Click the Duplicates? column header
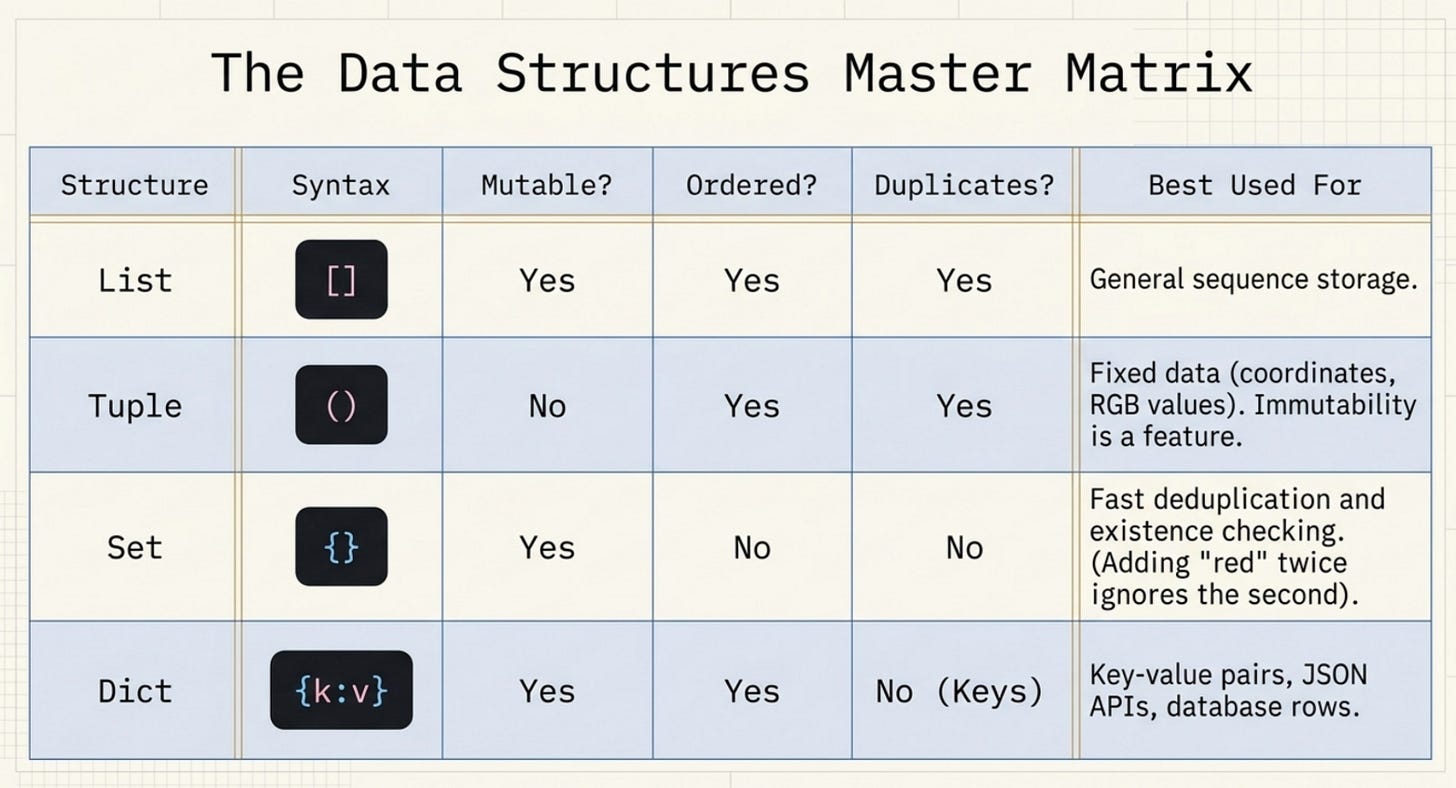The height and width of the screenshot is (788, 1456). click(x=964, y=185)
